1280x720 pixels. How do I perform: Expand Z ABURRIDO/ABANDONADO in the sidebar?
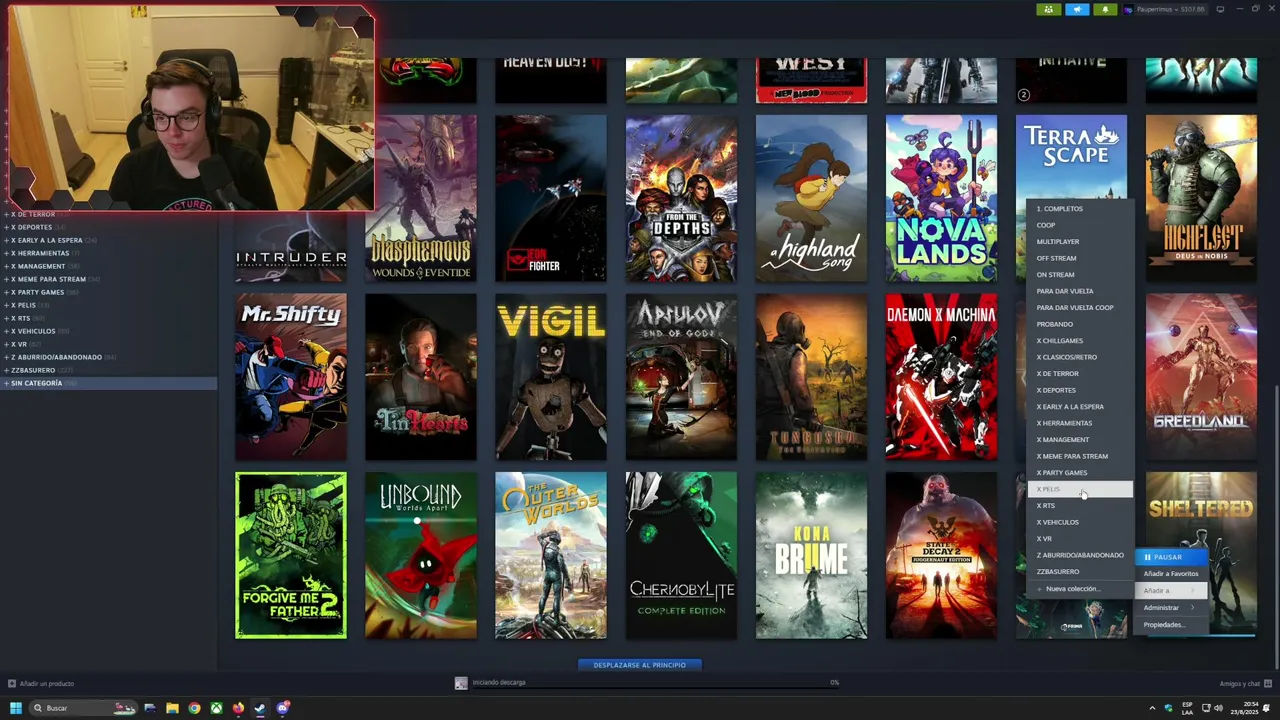point(7,357)
